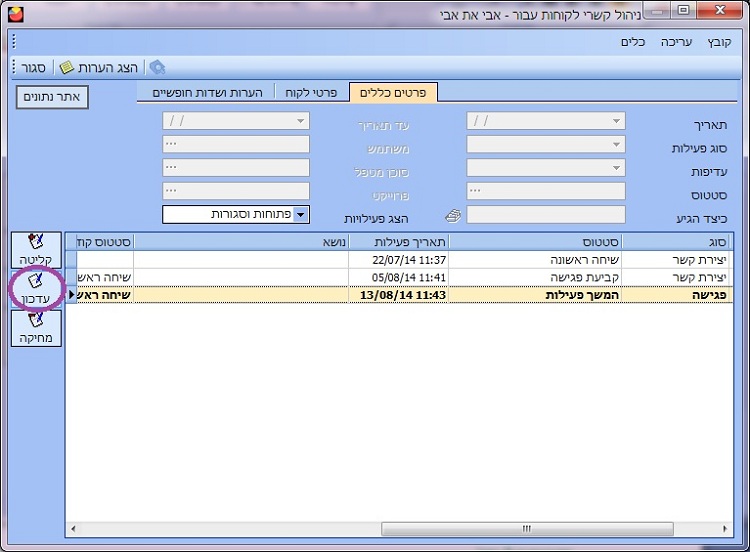Switch to the פרטי לקוח tab
Viewport: 750px width, 552px height.
click(x=311, y=92)
